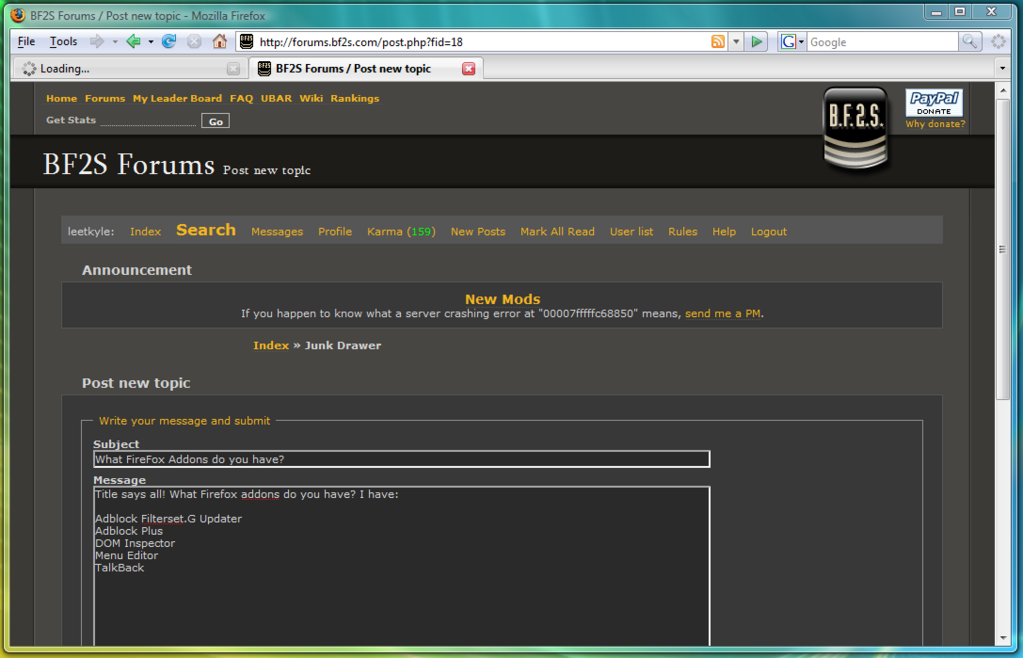Open the address bar history dropdown
This screenshot has height=658, width=1023.
736,42
